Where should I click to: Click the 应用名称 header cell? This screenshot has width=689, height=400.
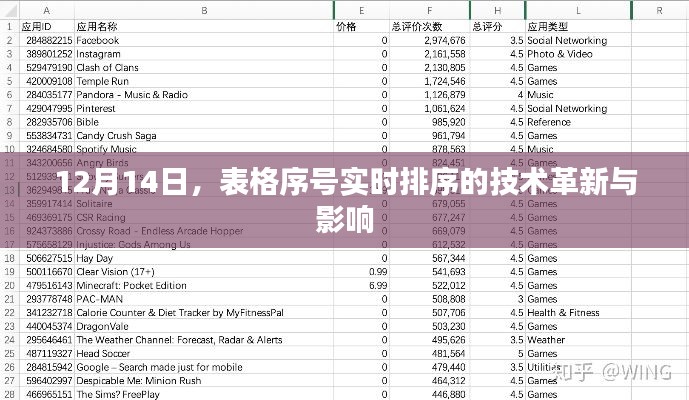pos(204,26)
